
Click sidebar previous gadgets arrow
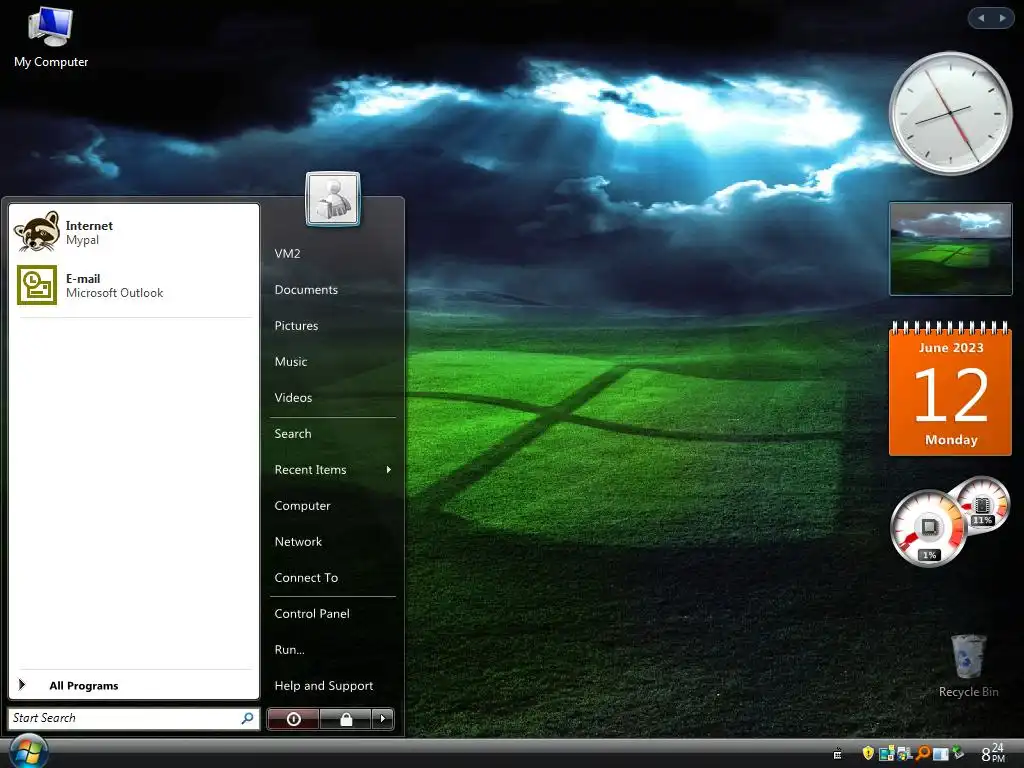coord(981,18)
